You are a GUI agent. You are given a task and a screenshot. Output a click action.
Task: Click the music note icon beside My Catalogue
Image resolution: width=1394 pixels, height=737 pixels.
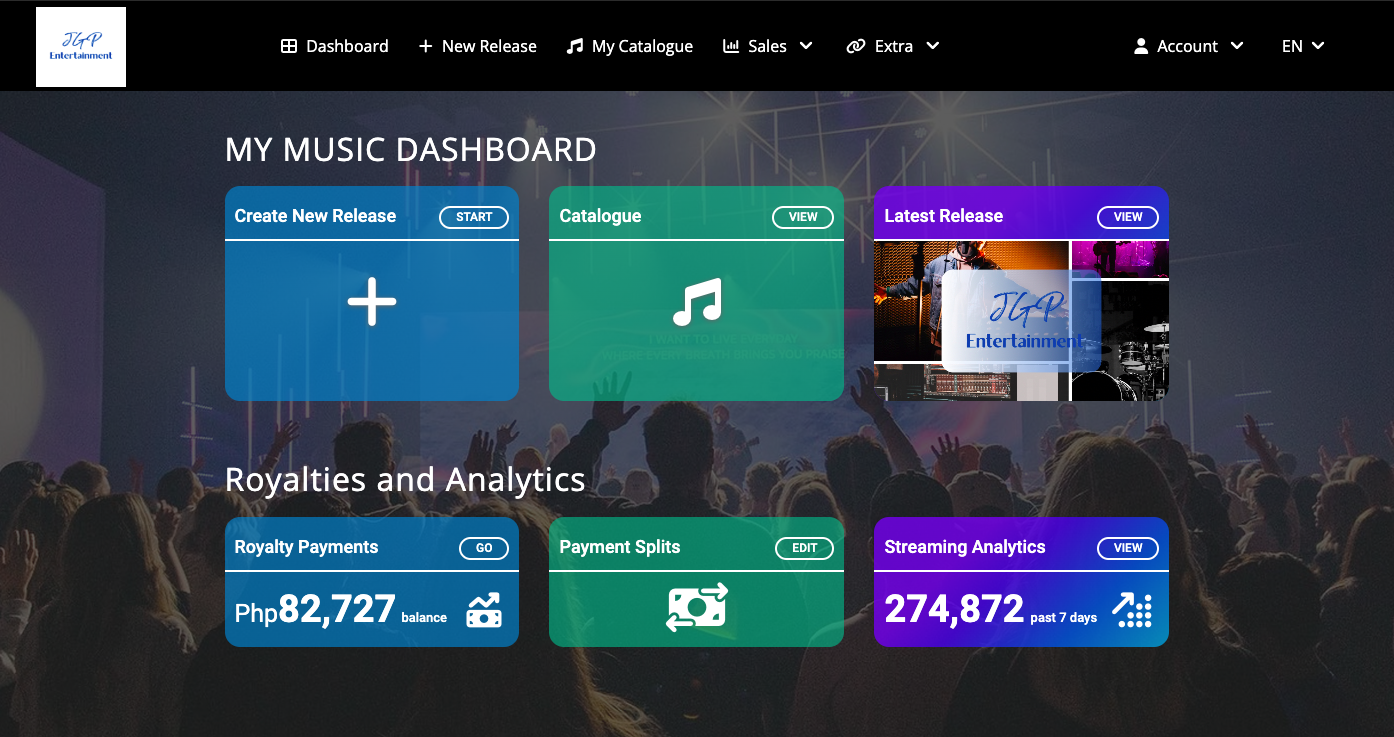(x=575, y=45)
